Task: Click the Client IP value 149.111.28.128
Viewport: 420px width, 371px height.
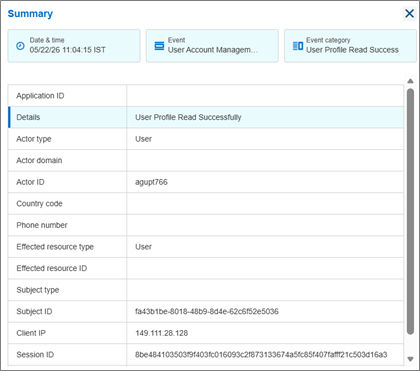Action: click(x=162, y=333)
